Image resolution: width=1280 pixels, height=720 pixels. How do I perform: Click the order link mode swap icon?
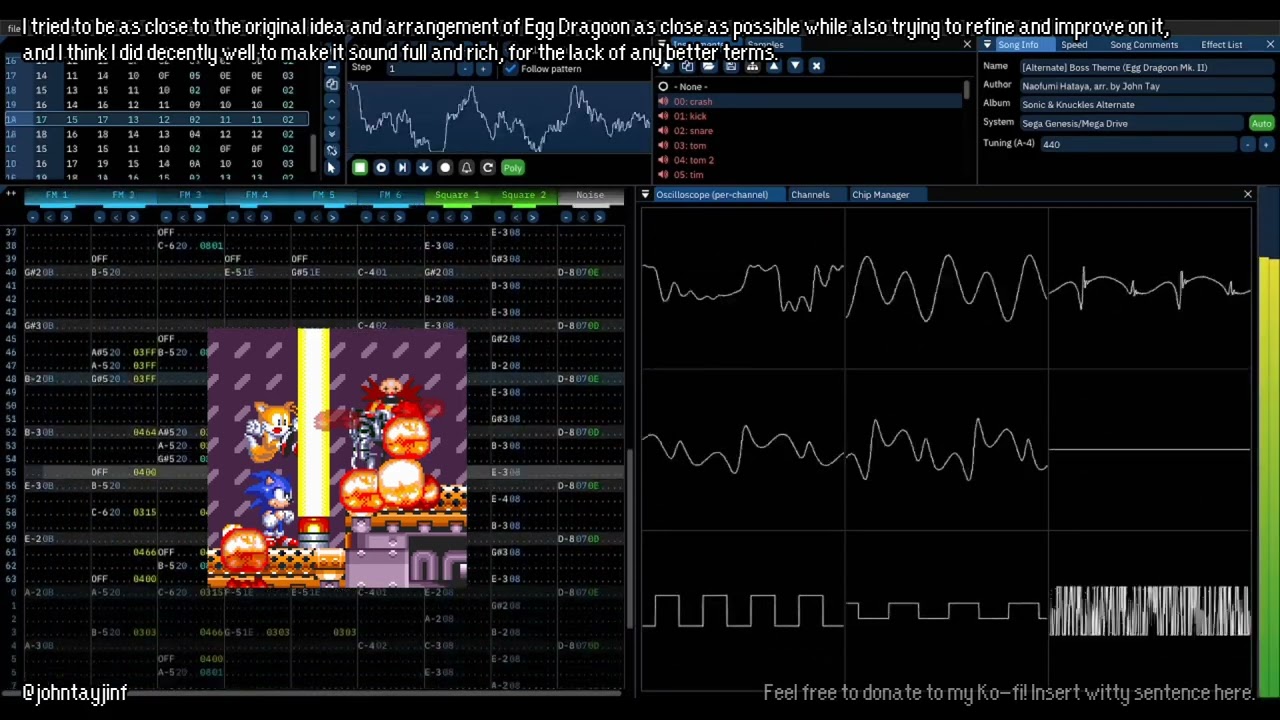coord(331,150)
